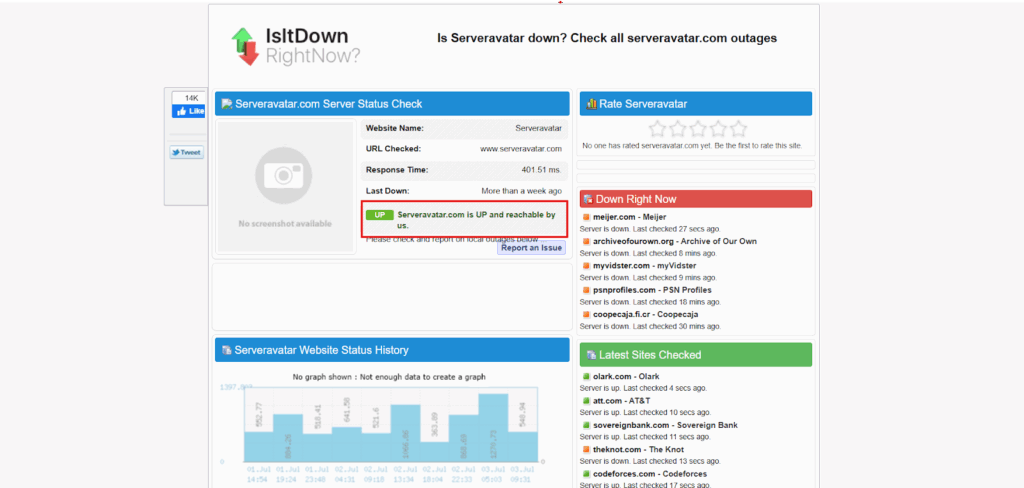The image size is (1024, 488).
Task: Click the orange icon beside meijer.com
Action: 586,217
